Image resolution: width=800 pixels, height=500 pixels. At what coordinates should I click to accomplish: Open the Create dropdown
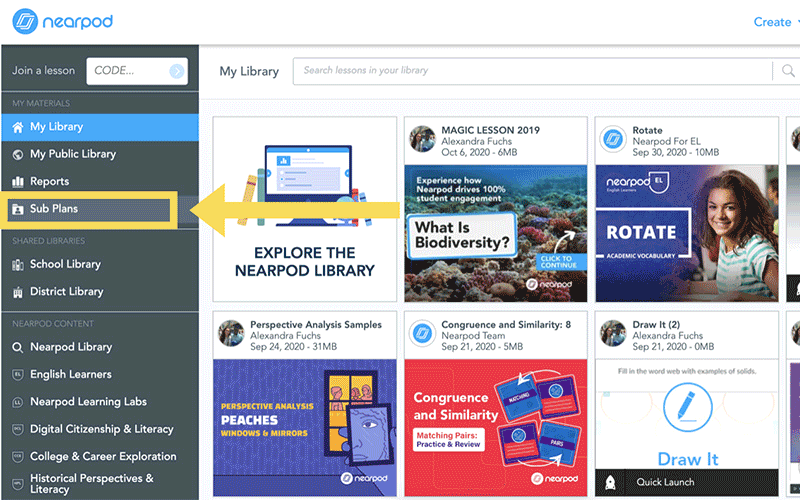[776, 22]
